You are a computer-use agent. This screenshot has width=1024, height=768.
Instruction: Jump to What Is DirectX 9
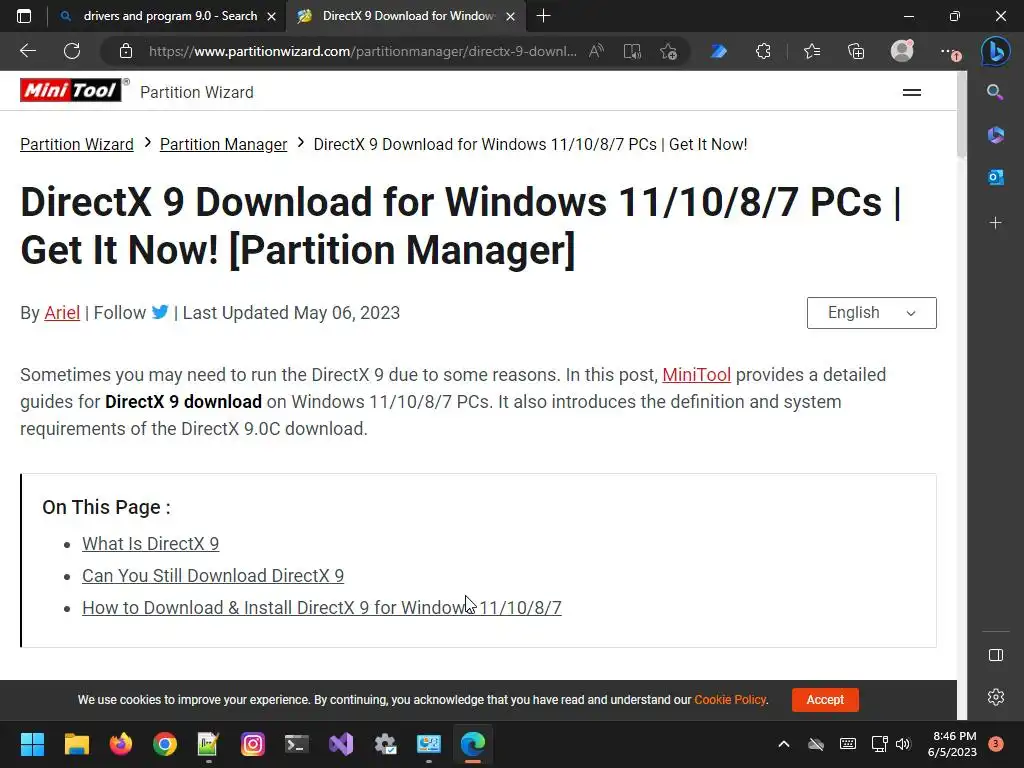pos(150,544)
